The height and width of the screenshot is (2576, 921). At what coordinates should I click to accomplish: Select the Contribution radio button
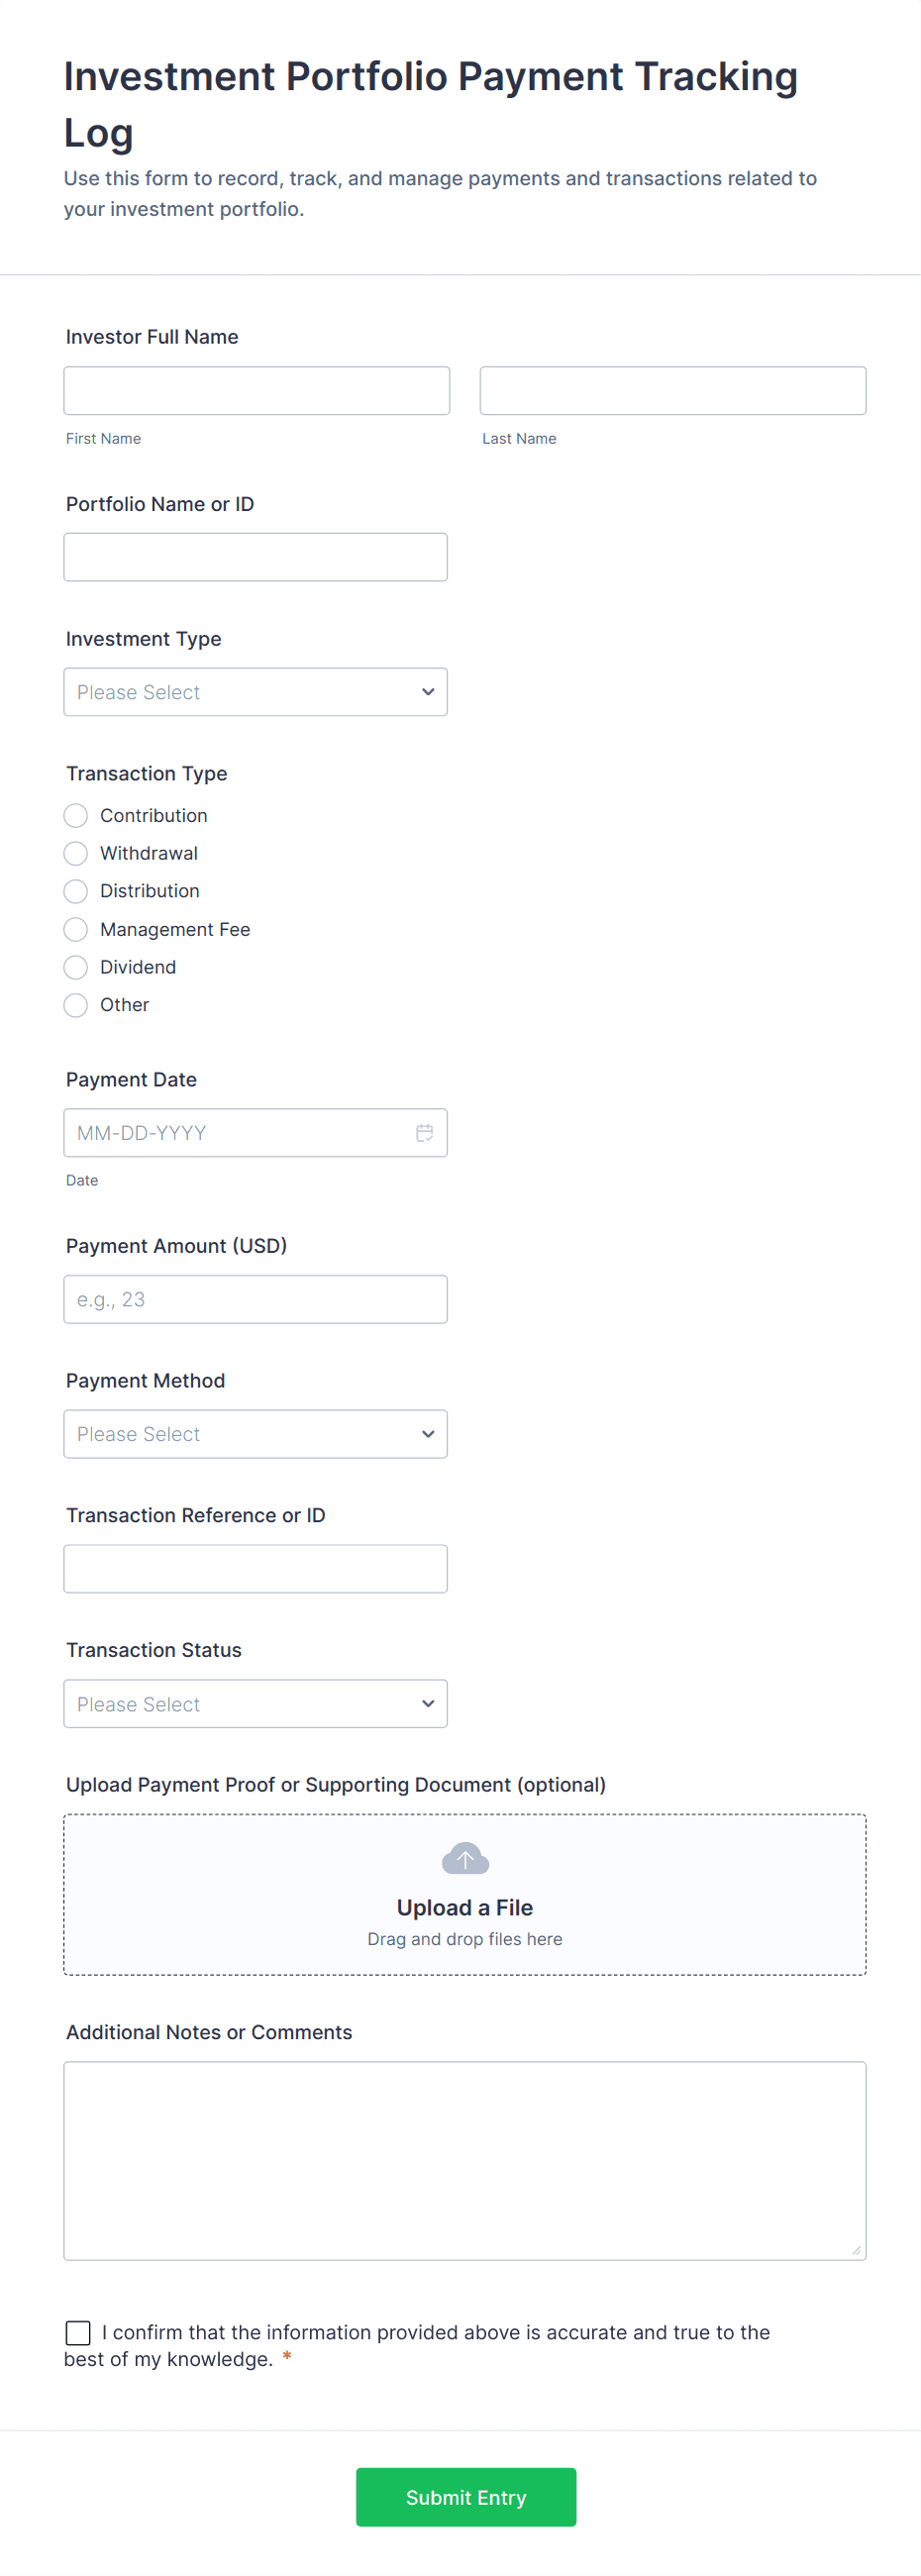click(x=76, y=816)
